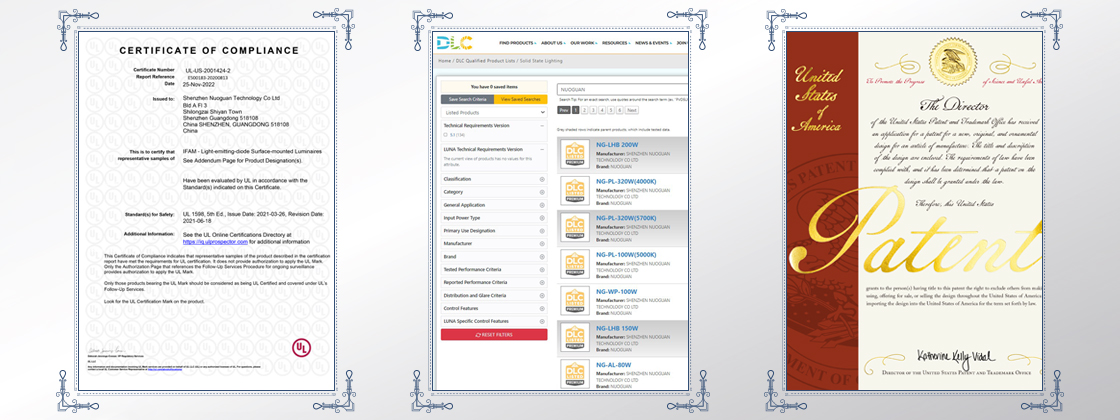Collapse the LUNA Technical Requirements Version section

542,149
